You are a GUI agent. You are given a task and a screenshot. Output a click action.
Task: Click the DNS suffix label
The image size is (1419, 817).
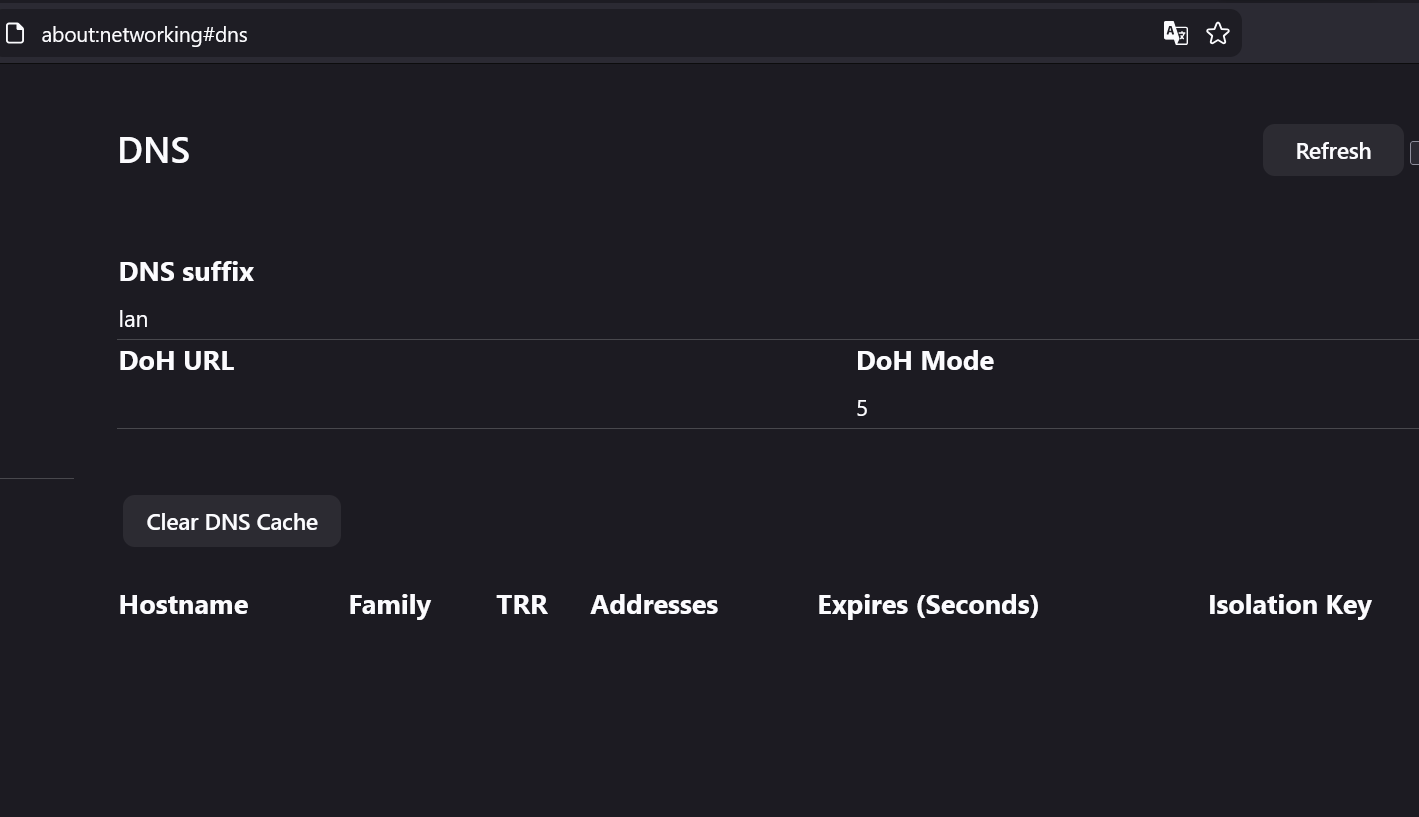pyautogui.click(x=186, y=272)
